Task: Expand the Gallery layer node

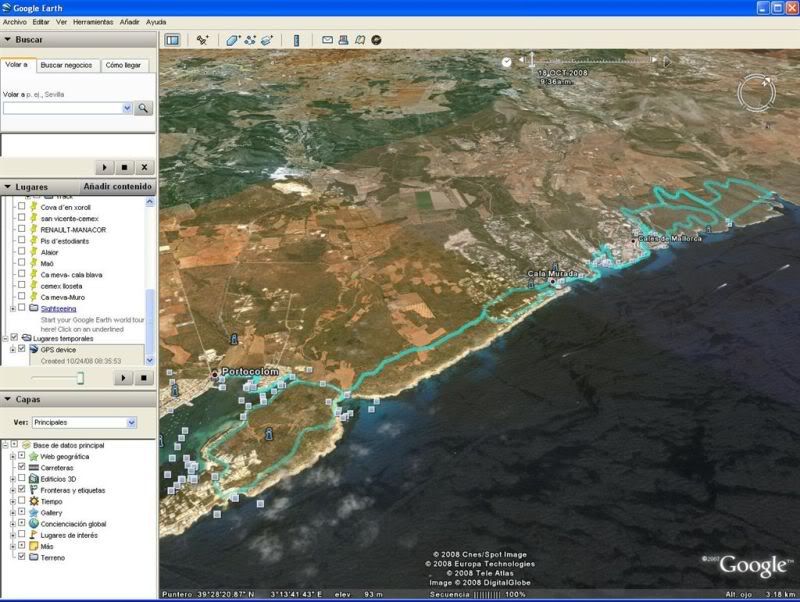Action: [13, 513]
